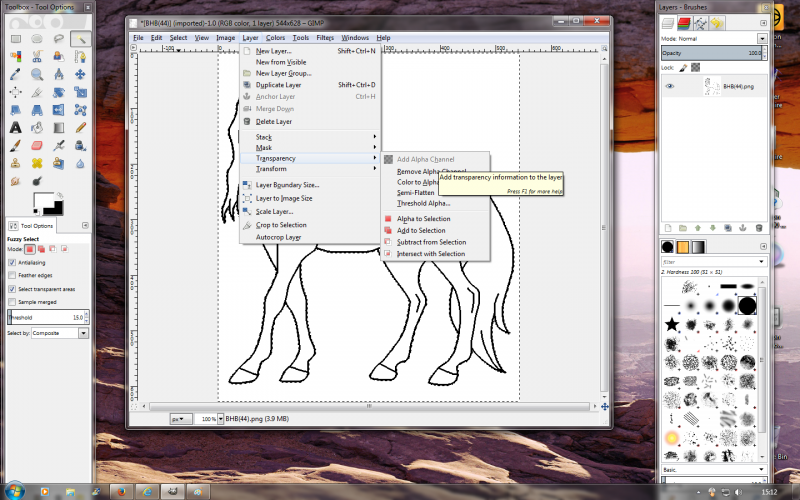Select the Pencil tool

click(x=80, y=128)
